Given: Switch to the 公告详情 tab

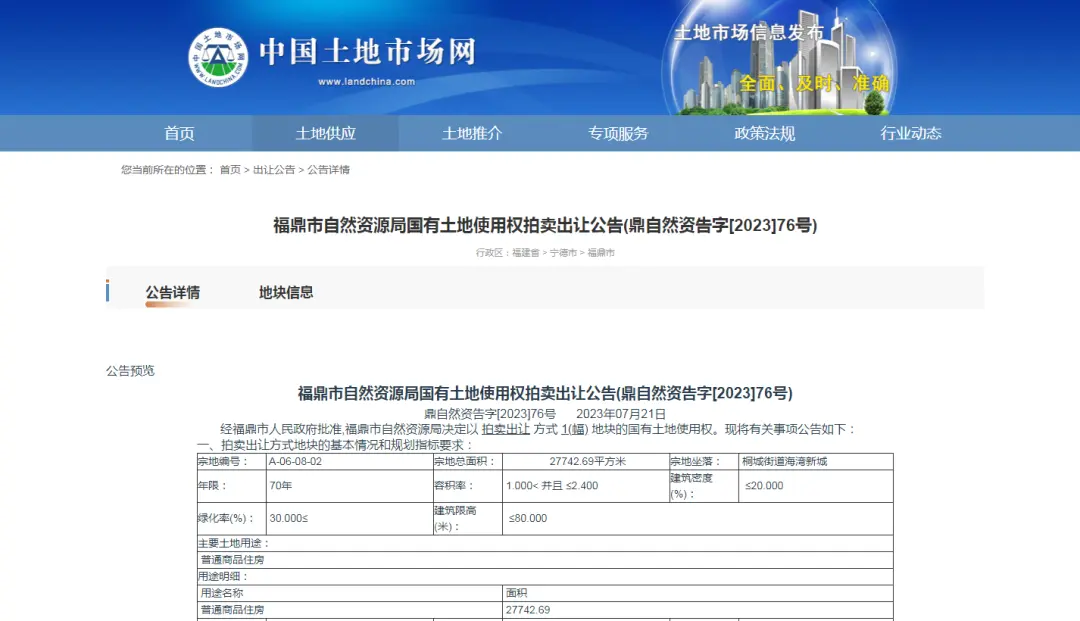Looking at the screenshot, I should click(x=173, y=293).
